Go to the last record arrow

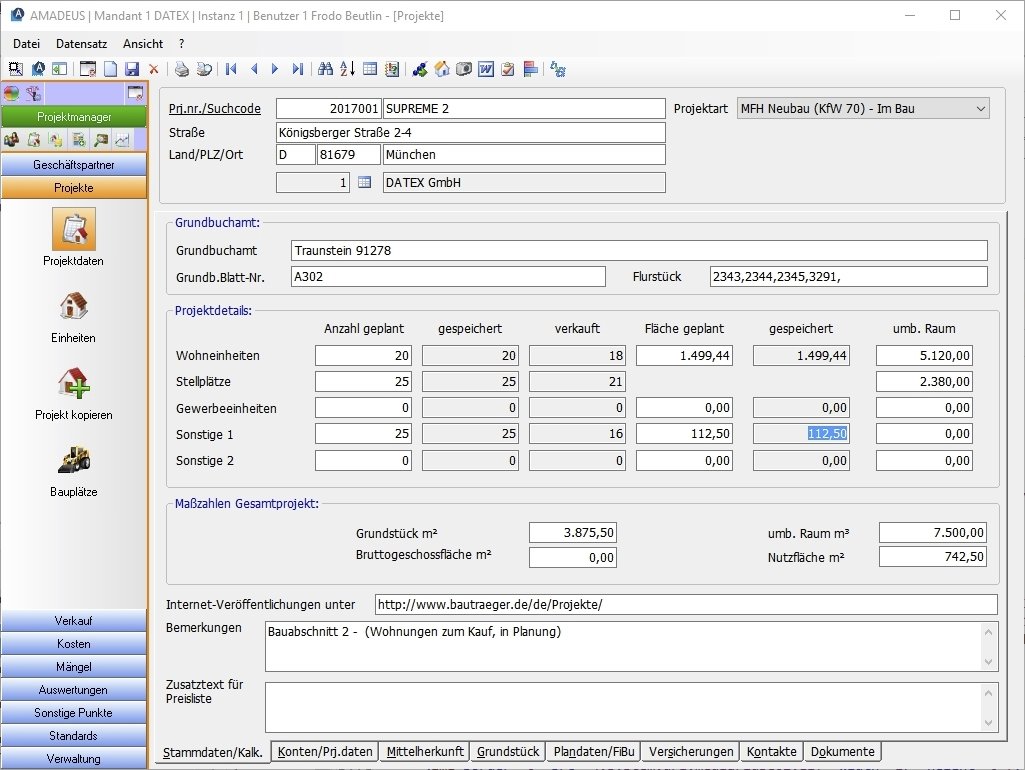tap(297, 69)
